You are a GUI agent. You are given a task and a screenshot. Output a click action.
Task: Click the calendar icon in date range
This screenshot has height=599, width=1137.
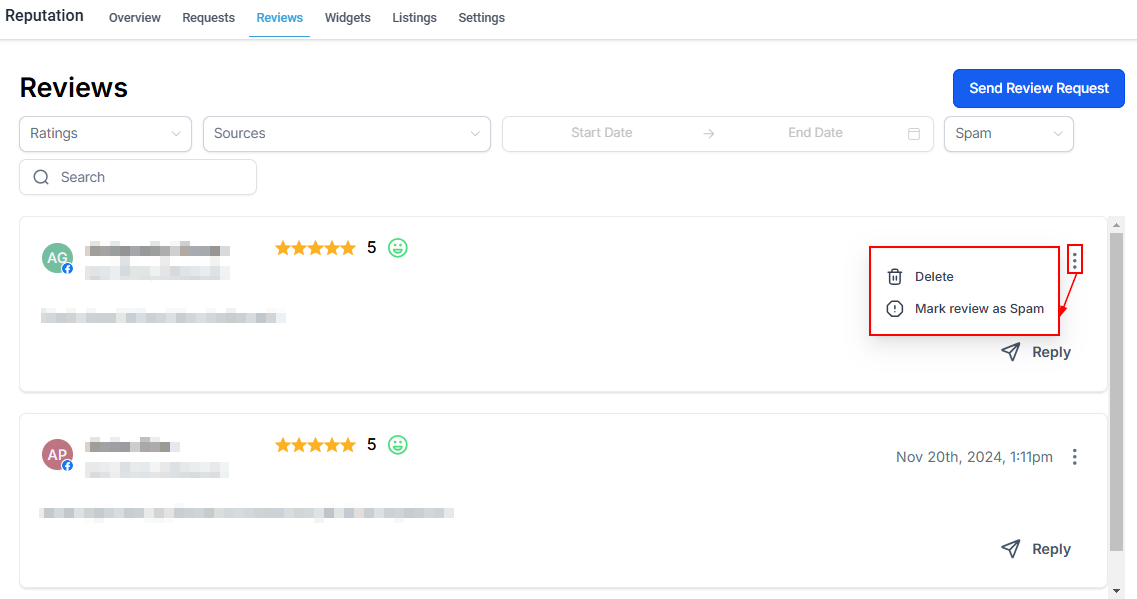(913, 134)
